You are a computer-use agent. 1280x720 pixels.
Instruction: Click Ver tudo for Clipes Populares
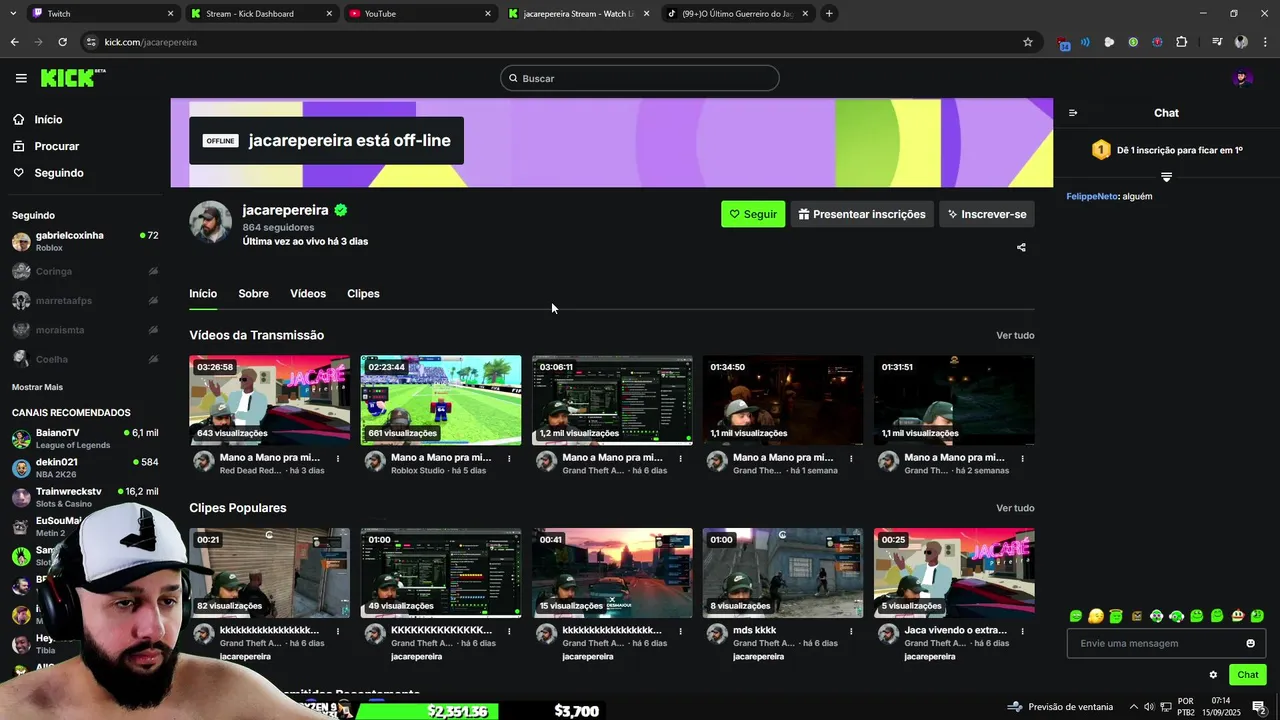[1015, 508]
